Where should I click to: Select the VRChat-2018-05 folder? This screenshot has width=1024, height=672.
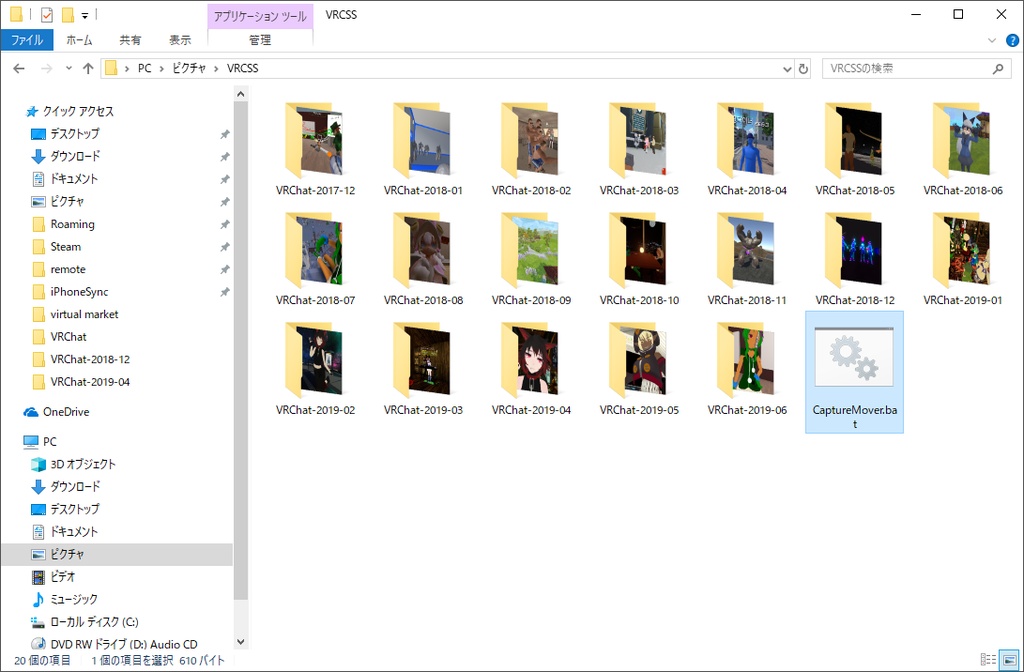pyautogui.click(x=855, y=149)
